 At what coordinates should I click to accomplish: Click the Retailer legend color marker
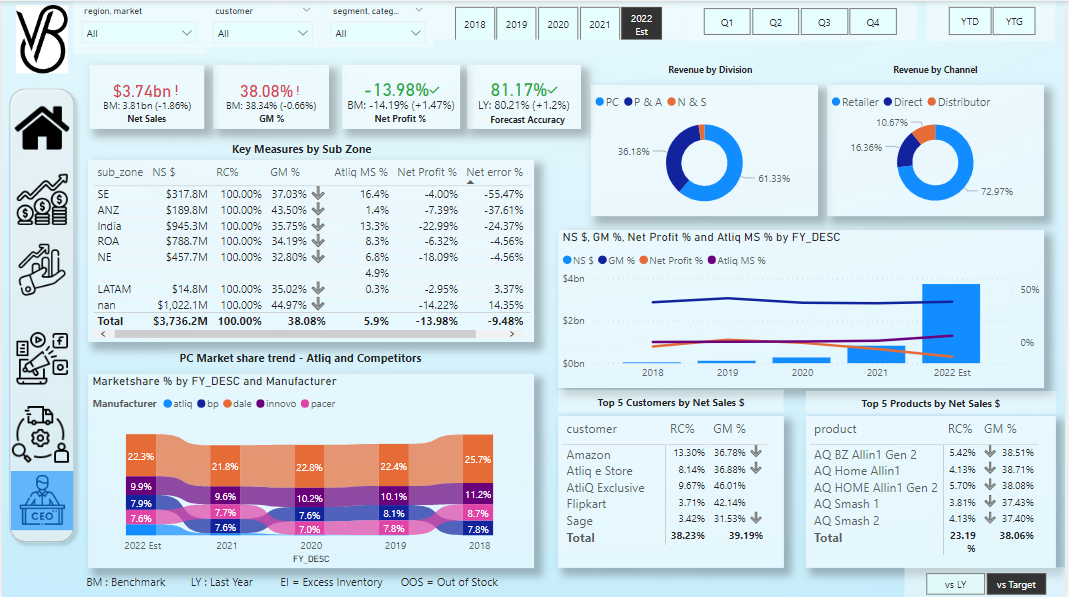point(838,102)
